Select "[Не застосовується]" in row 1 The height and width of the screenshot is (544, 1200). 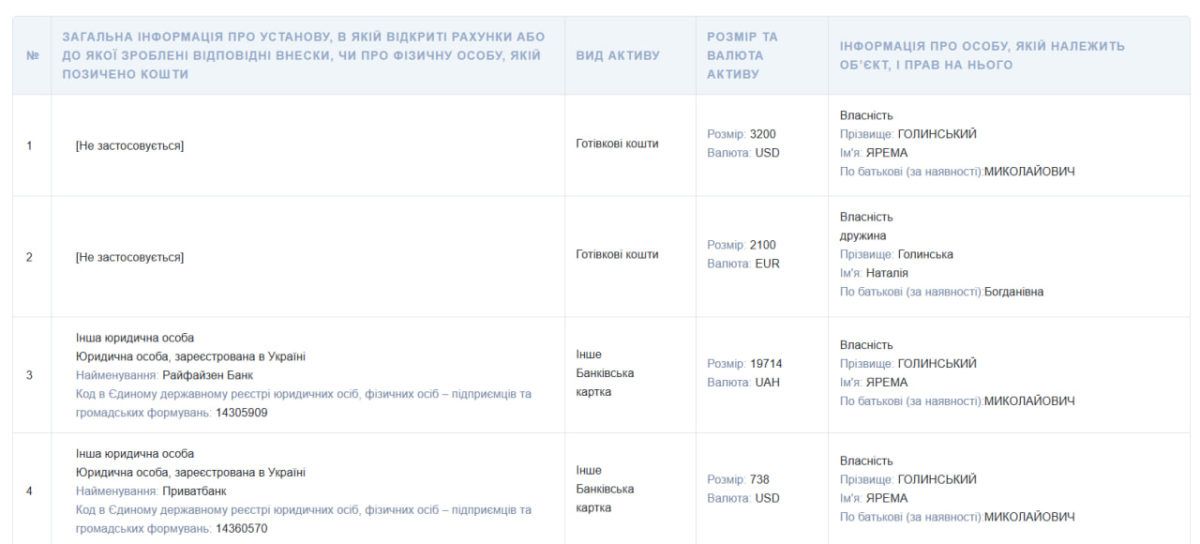tap(130, 146)
